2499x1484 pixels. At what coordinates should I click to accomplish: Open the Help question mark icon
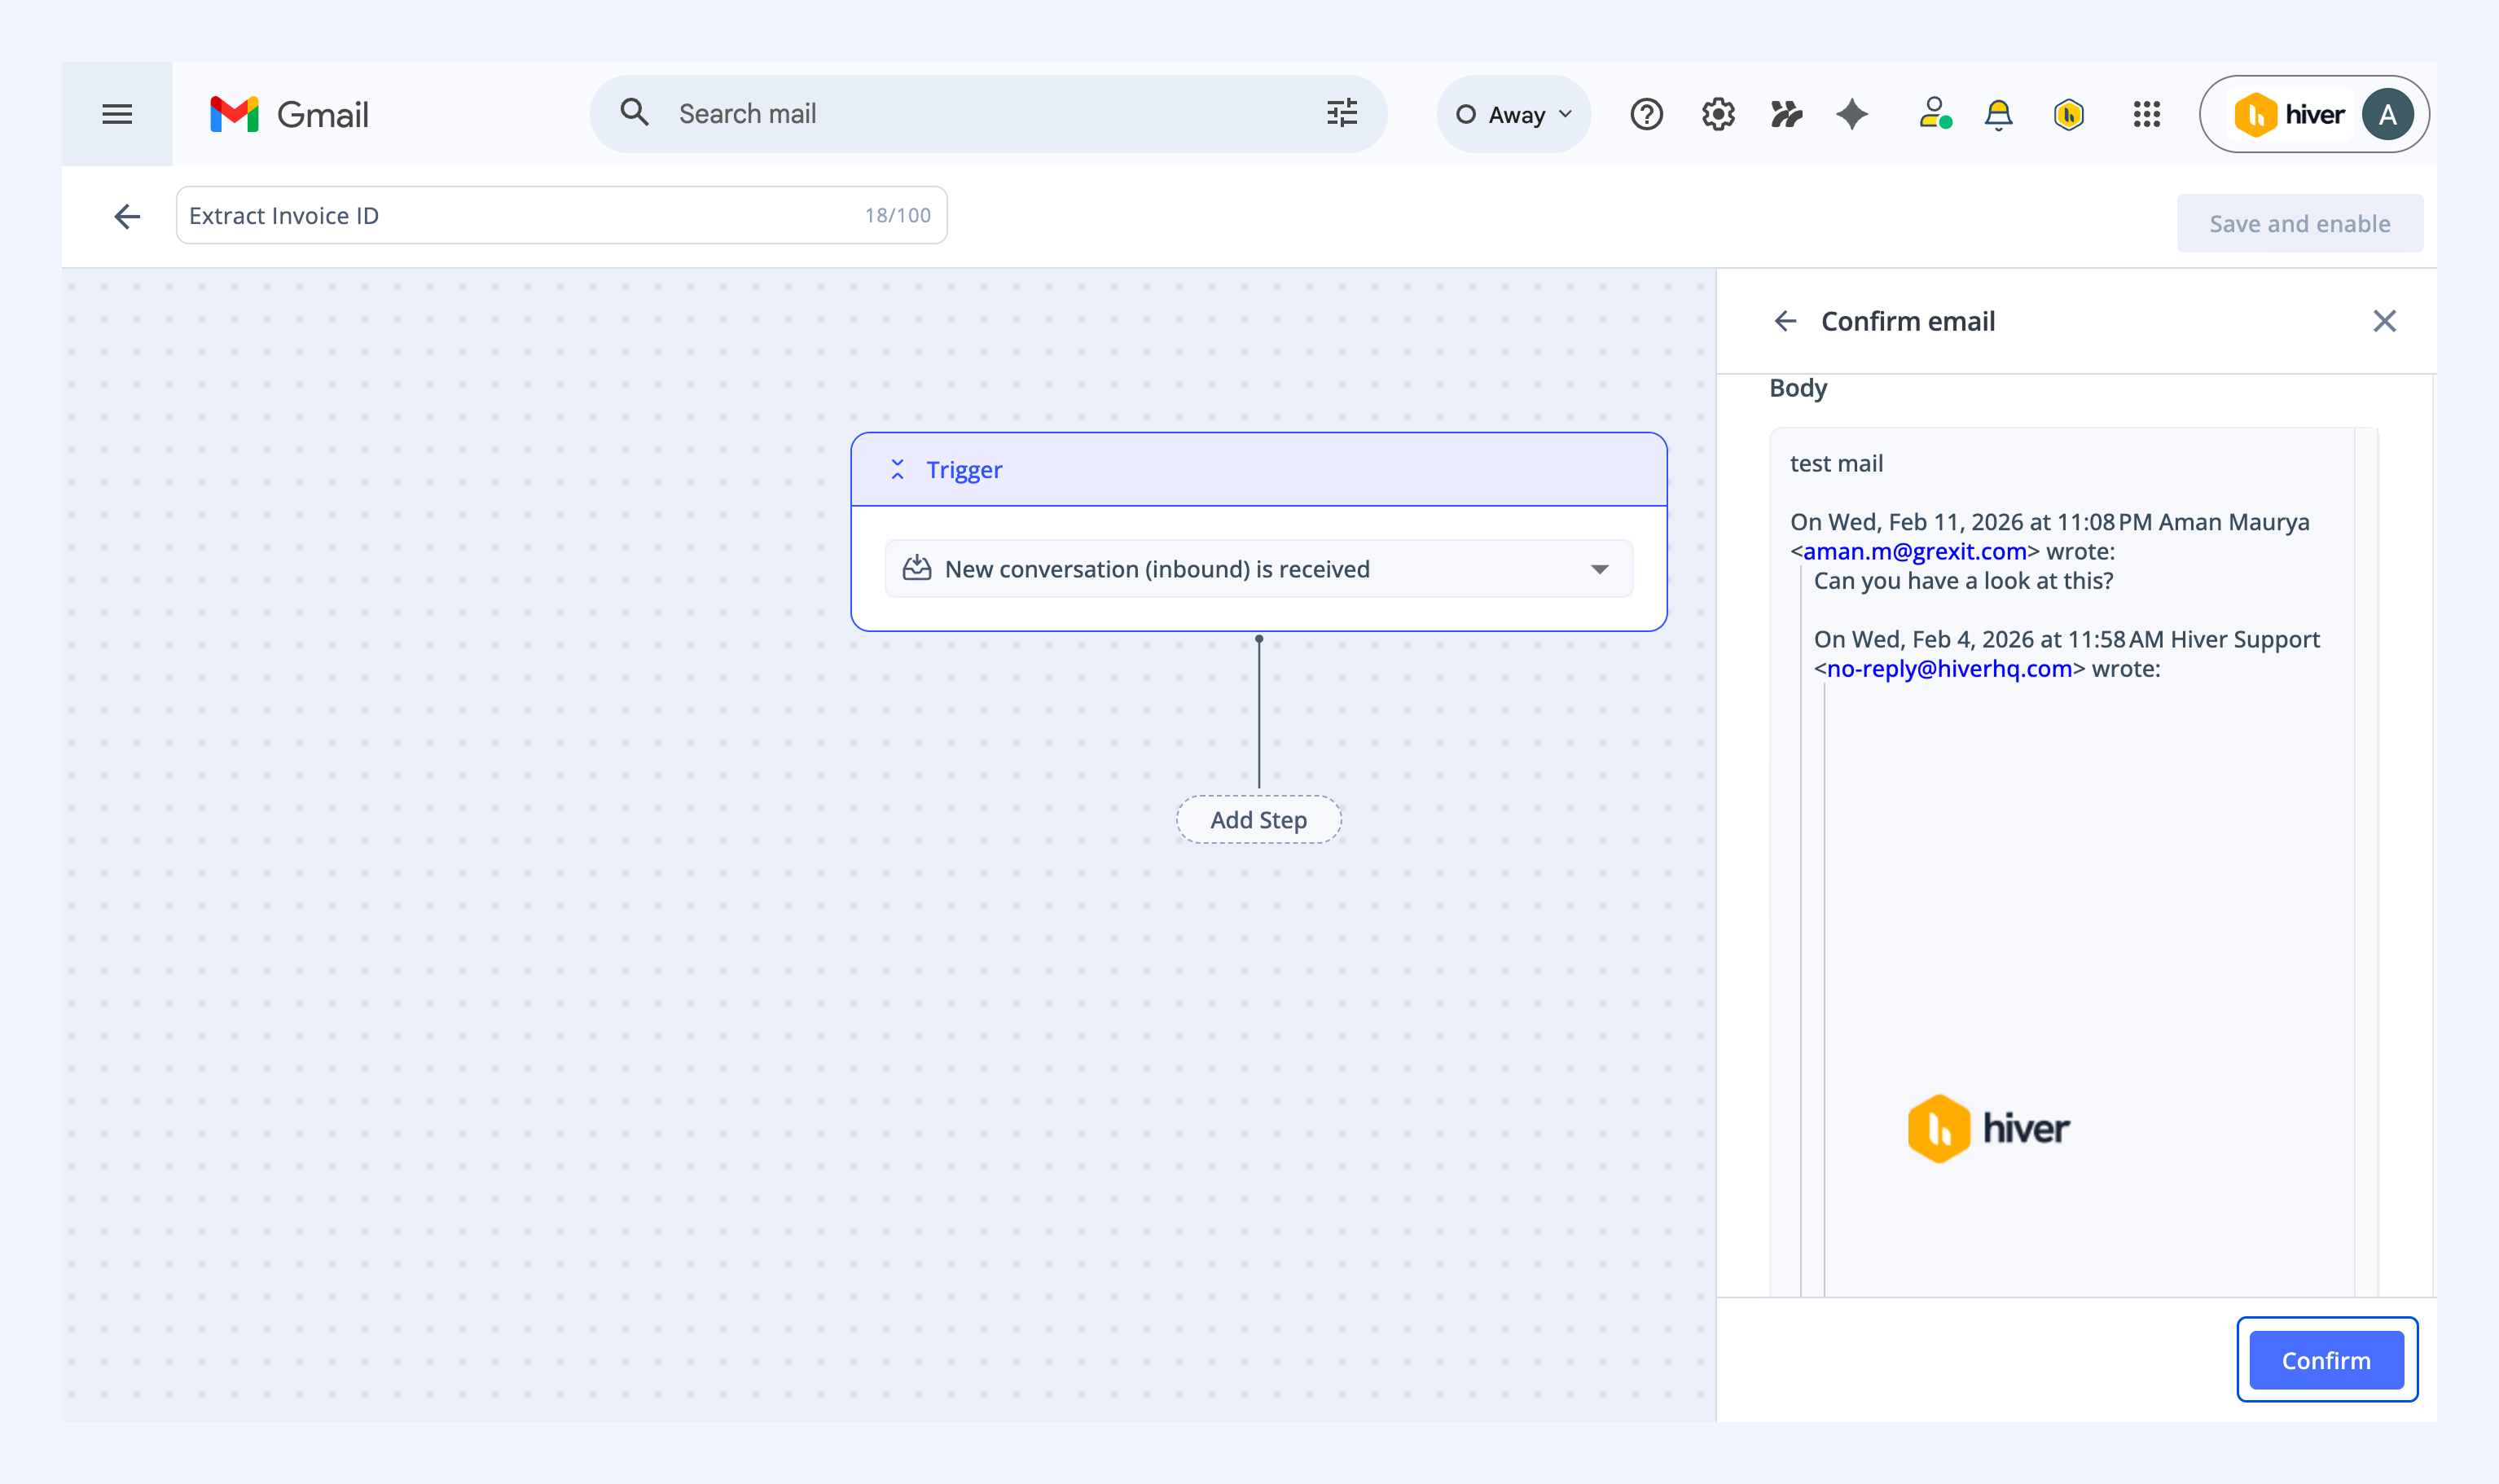pos(1646,114)
